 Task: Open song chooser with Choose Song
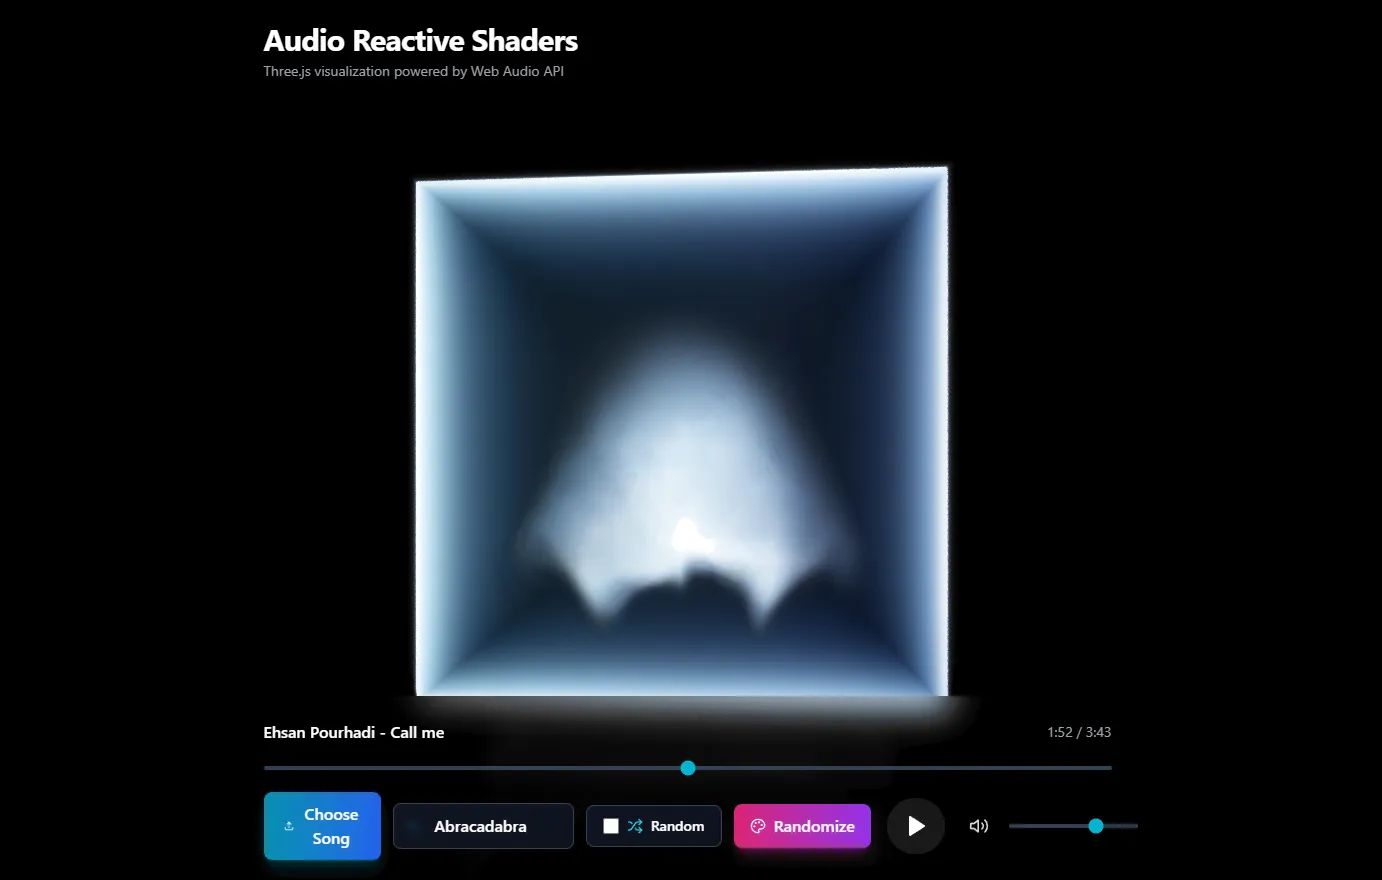coord(322,826)
